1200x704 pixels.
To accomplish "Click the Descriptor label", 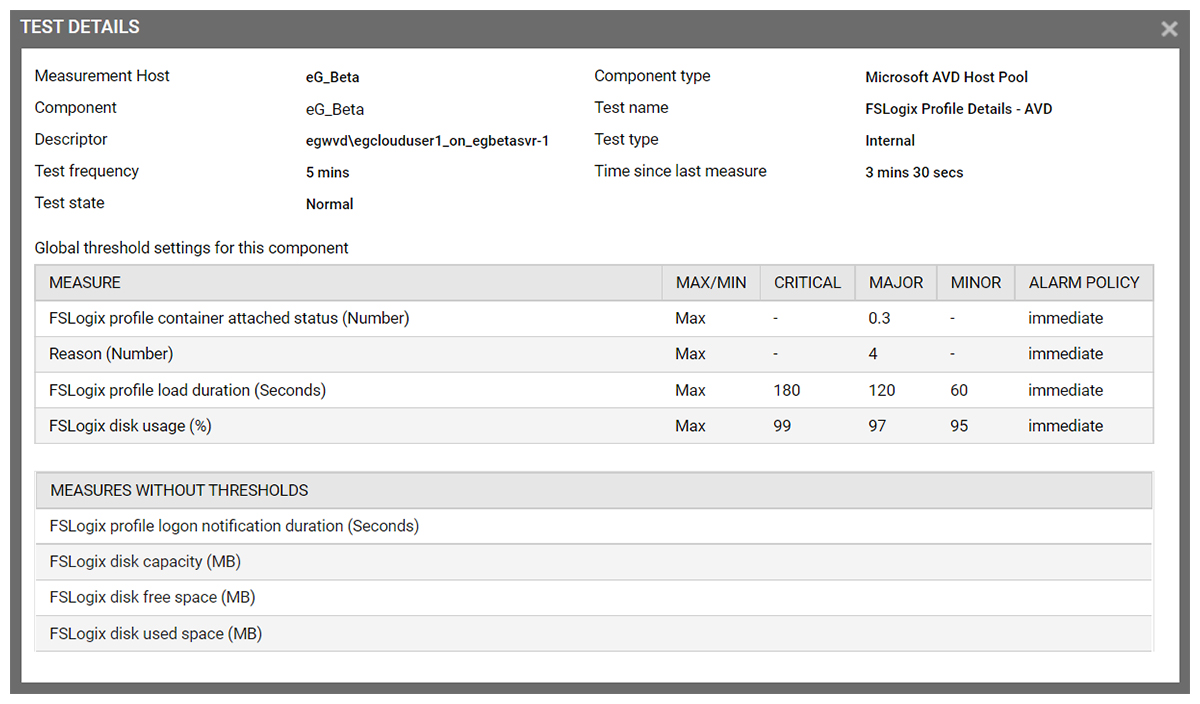I will [71, 140].
